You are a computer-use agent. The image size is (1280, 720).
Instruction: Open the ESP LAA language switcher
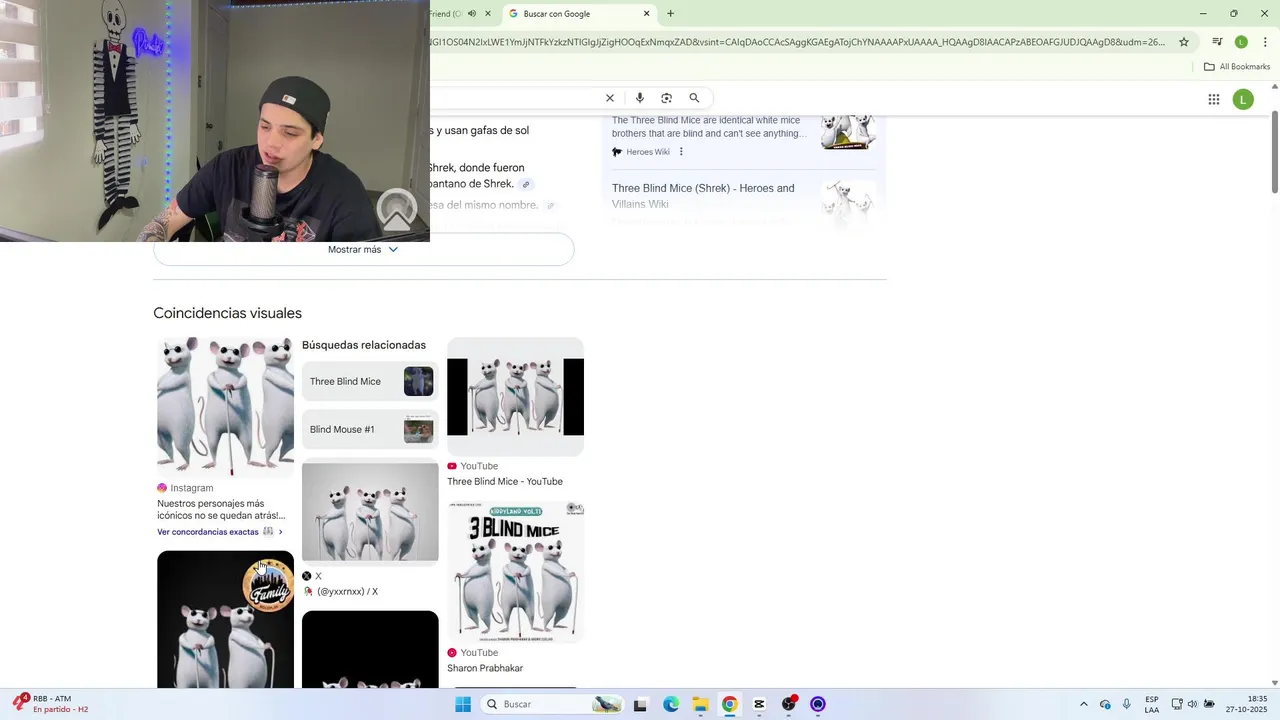1152,704
